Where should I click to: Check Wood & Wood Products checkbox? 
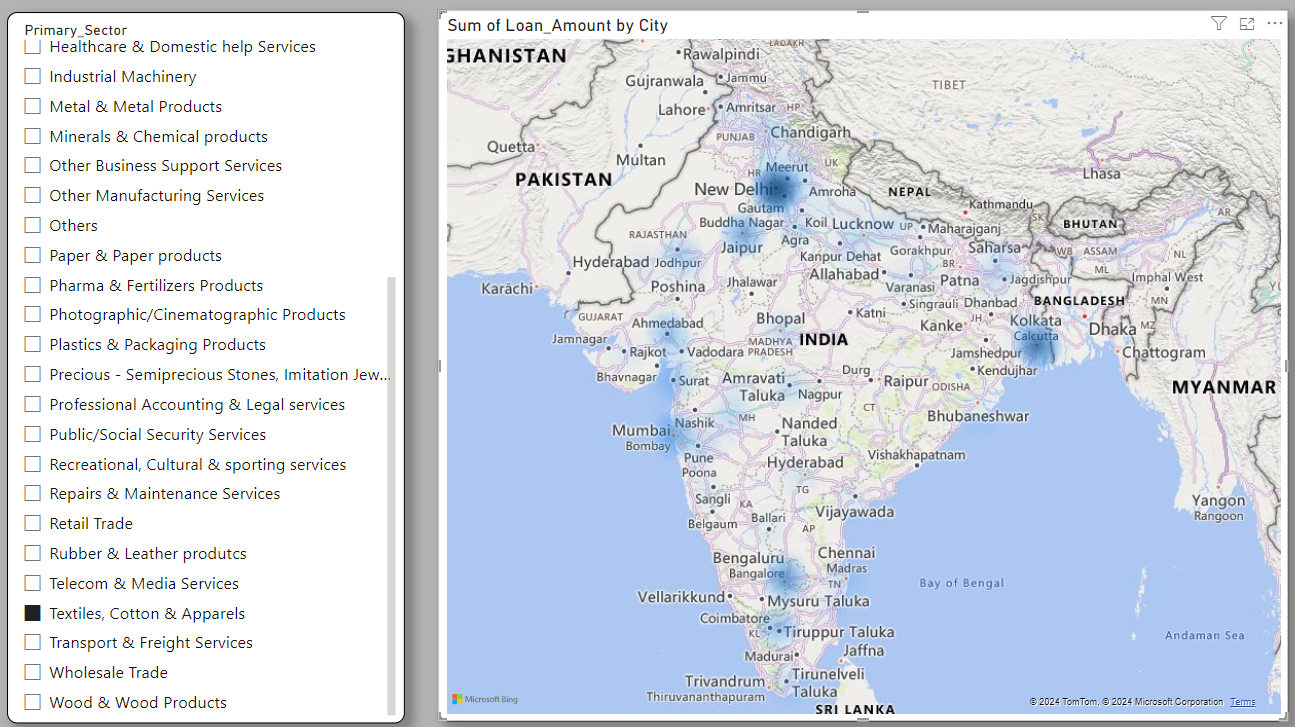[33, 702]
